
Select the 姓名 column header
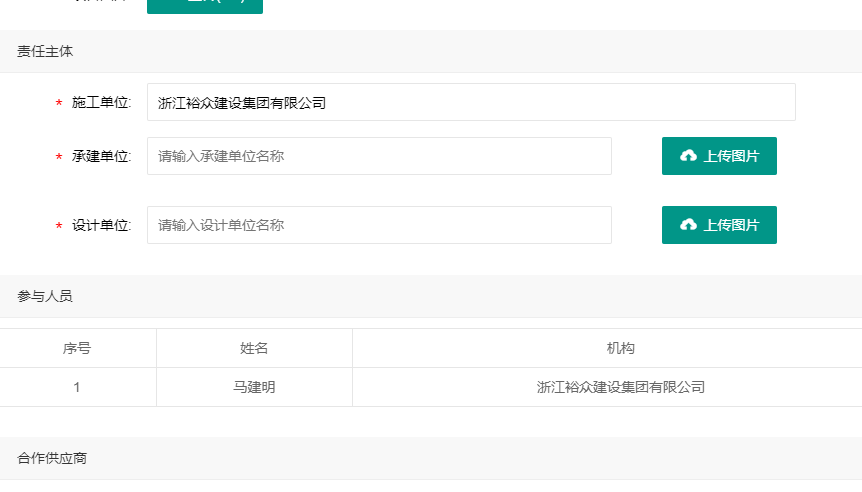coord(254,349)
